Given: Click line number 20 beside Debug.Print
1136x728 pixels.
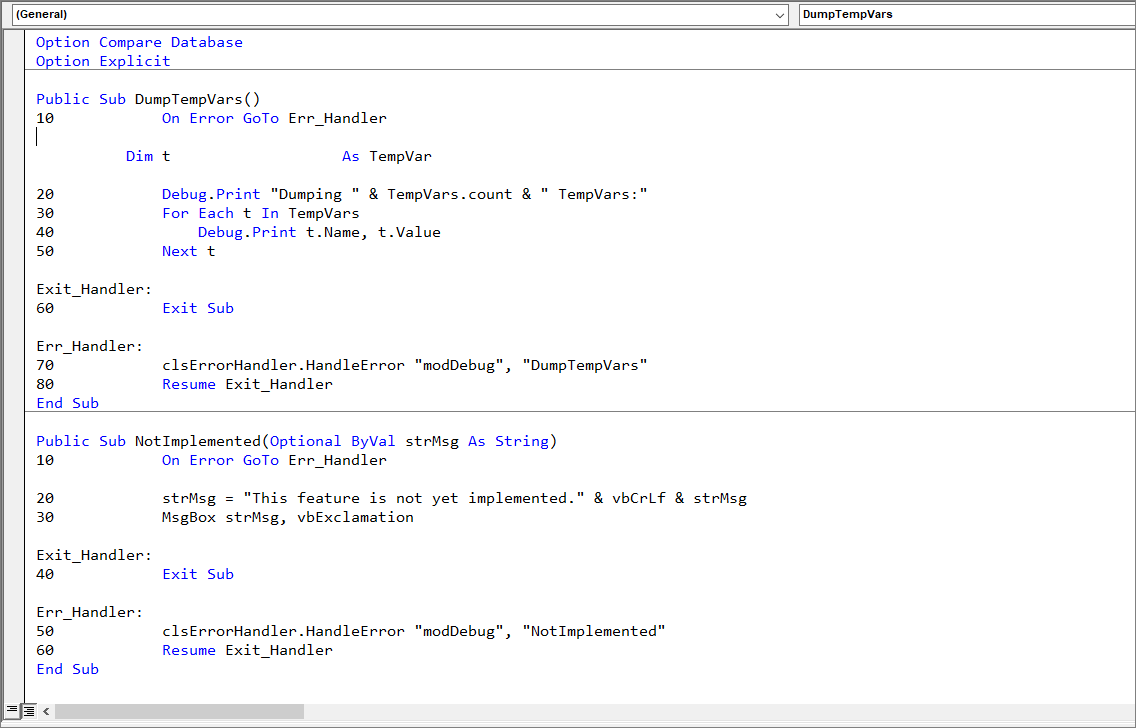Looking at the screenshot, I should [x=45, y=194].
